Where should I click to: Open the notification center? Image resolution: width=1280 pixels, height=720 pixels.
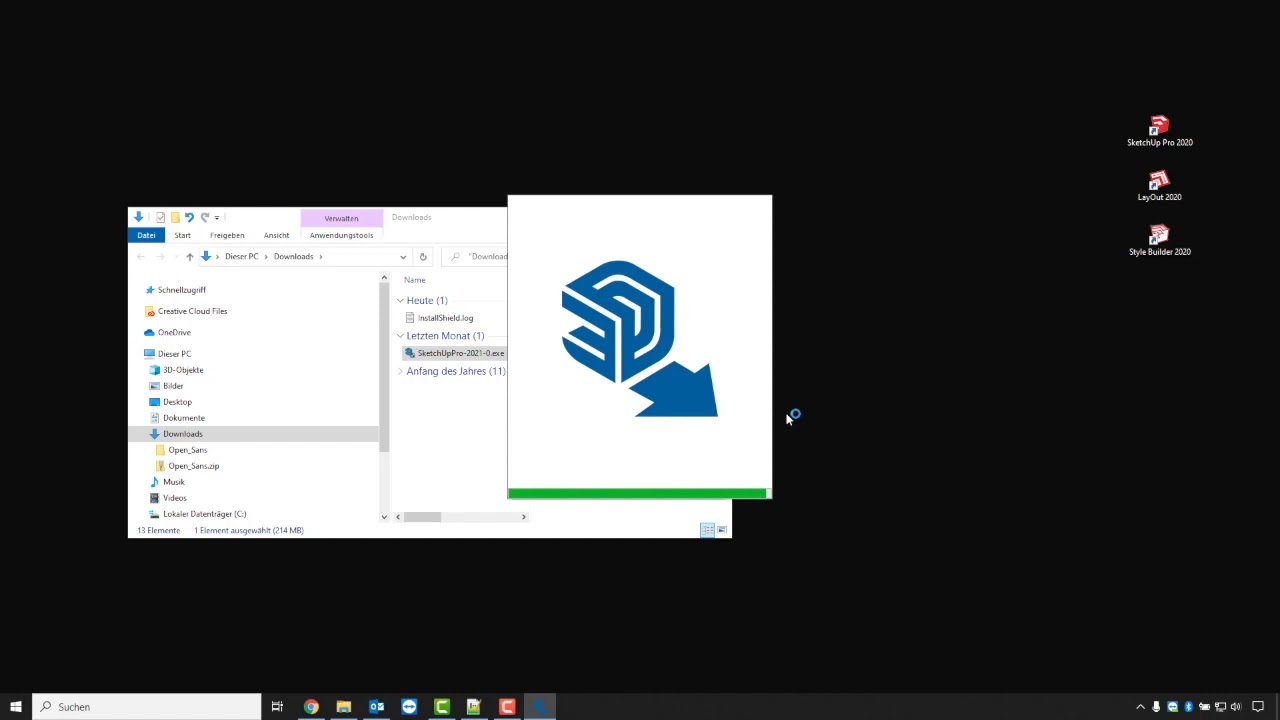[1258, 707]
